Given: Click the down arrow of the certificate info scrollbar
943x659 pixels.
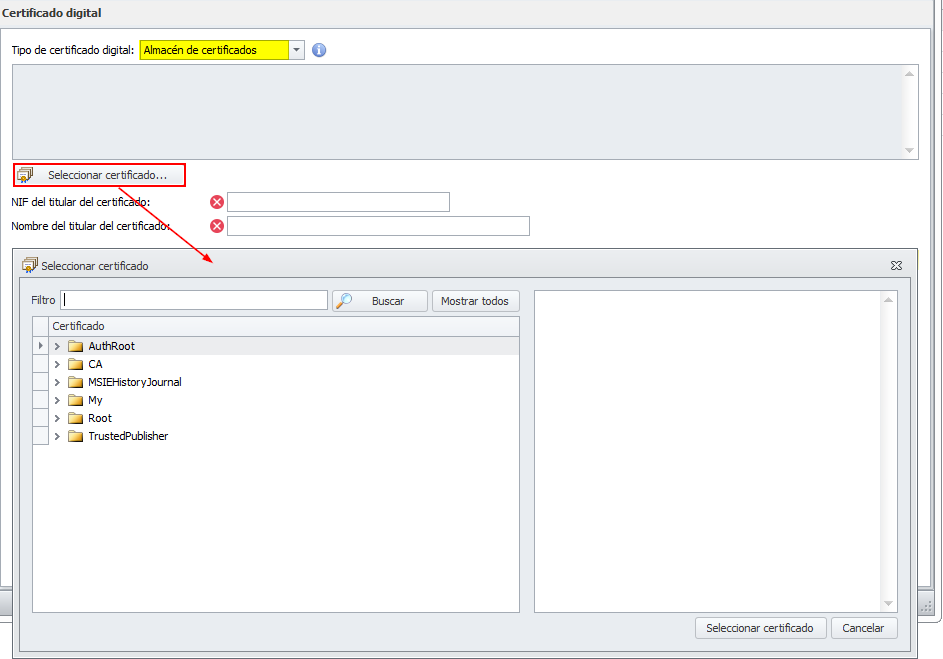Looking at the screenshot, I should coord(909,150).
